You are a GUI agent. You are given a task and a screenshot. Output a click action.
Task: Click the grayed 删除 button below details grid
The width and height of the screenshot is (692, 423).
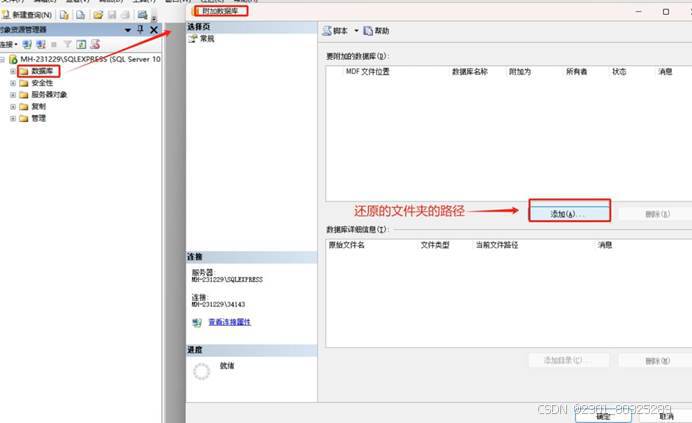pyautogui.click(x=657, y=361)
